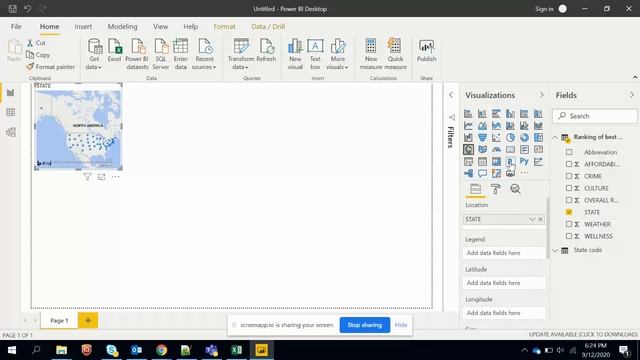Check the AFFORDABI... field
The height and width of the screenshot is (360, 640).
coord(569,164)
